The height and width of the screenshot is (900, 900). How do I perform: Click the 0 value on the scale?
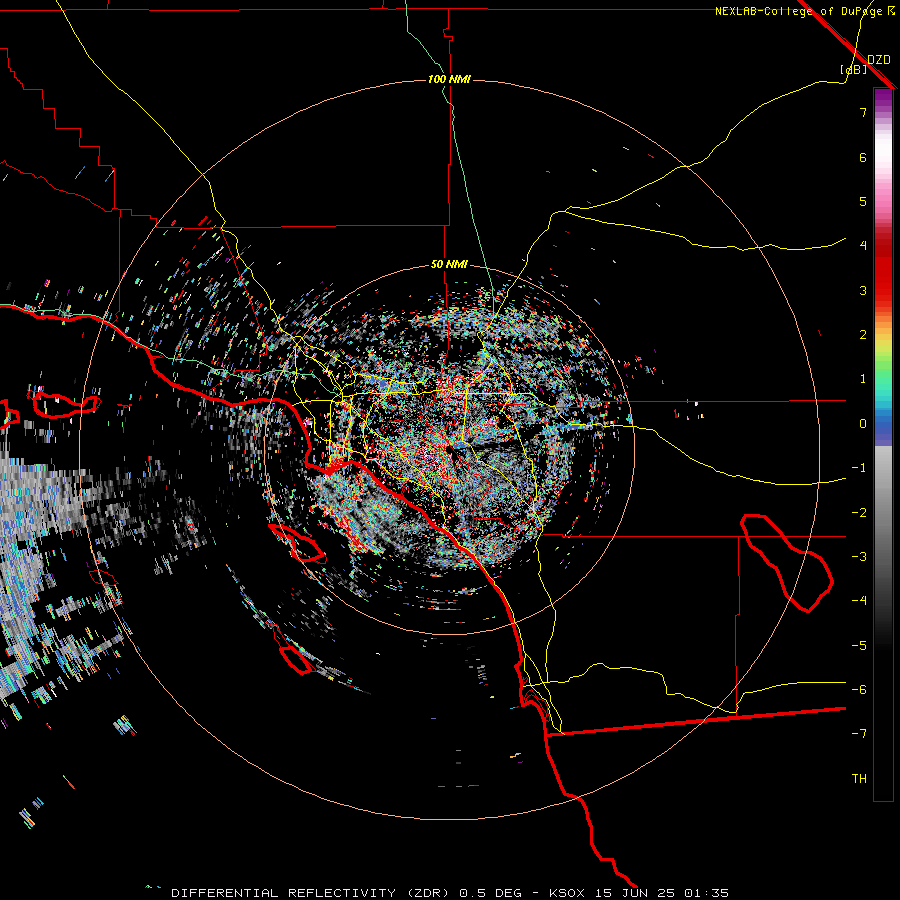[x=863, y=424]
